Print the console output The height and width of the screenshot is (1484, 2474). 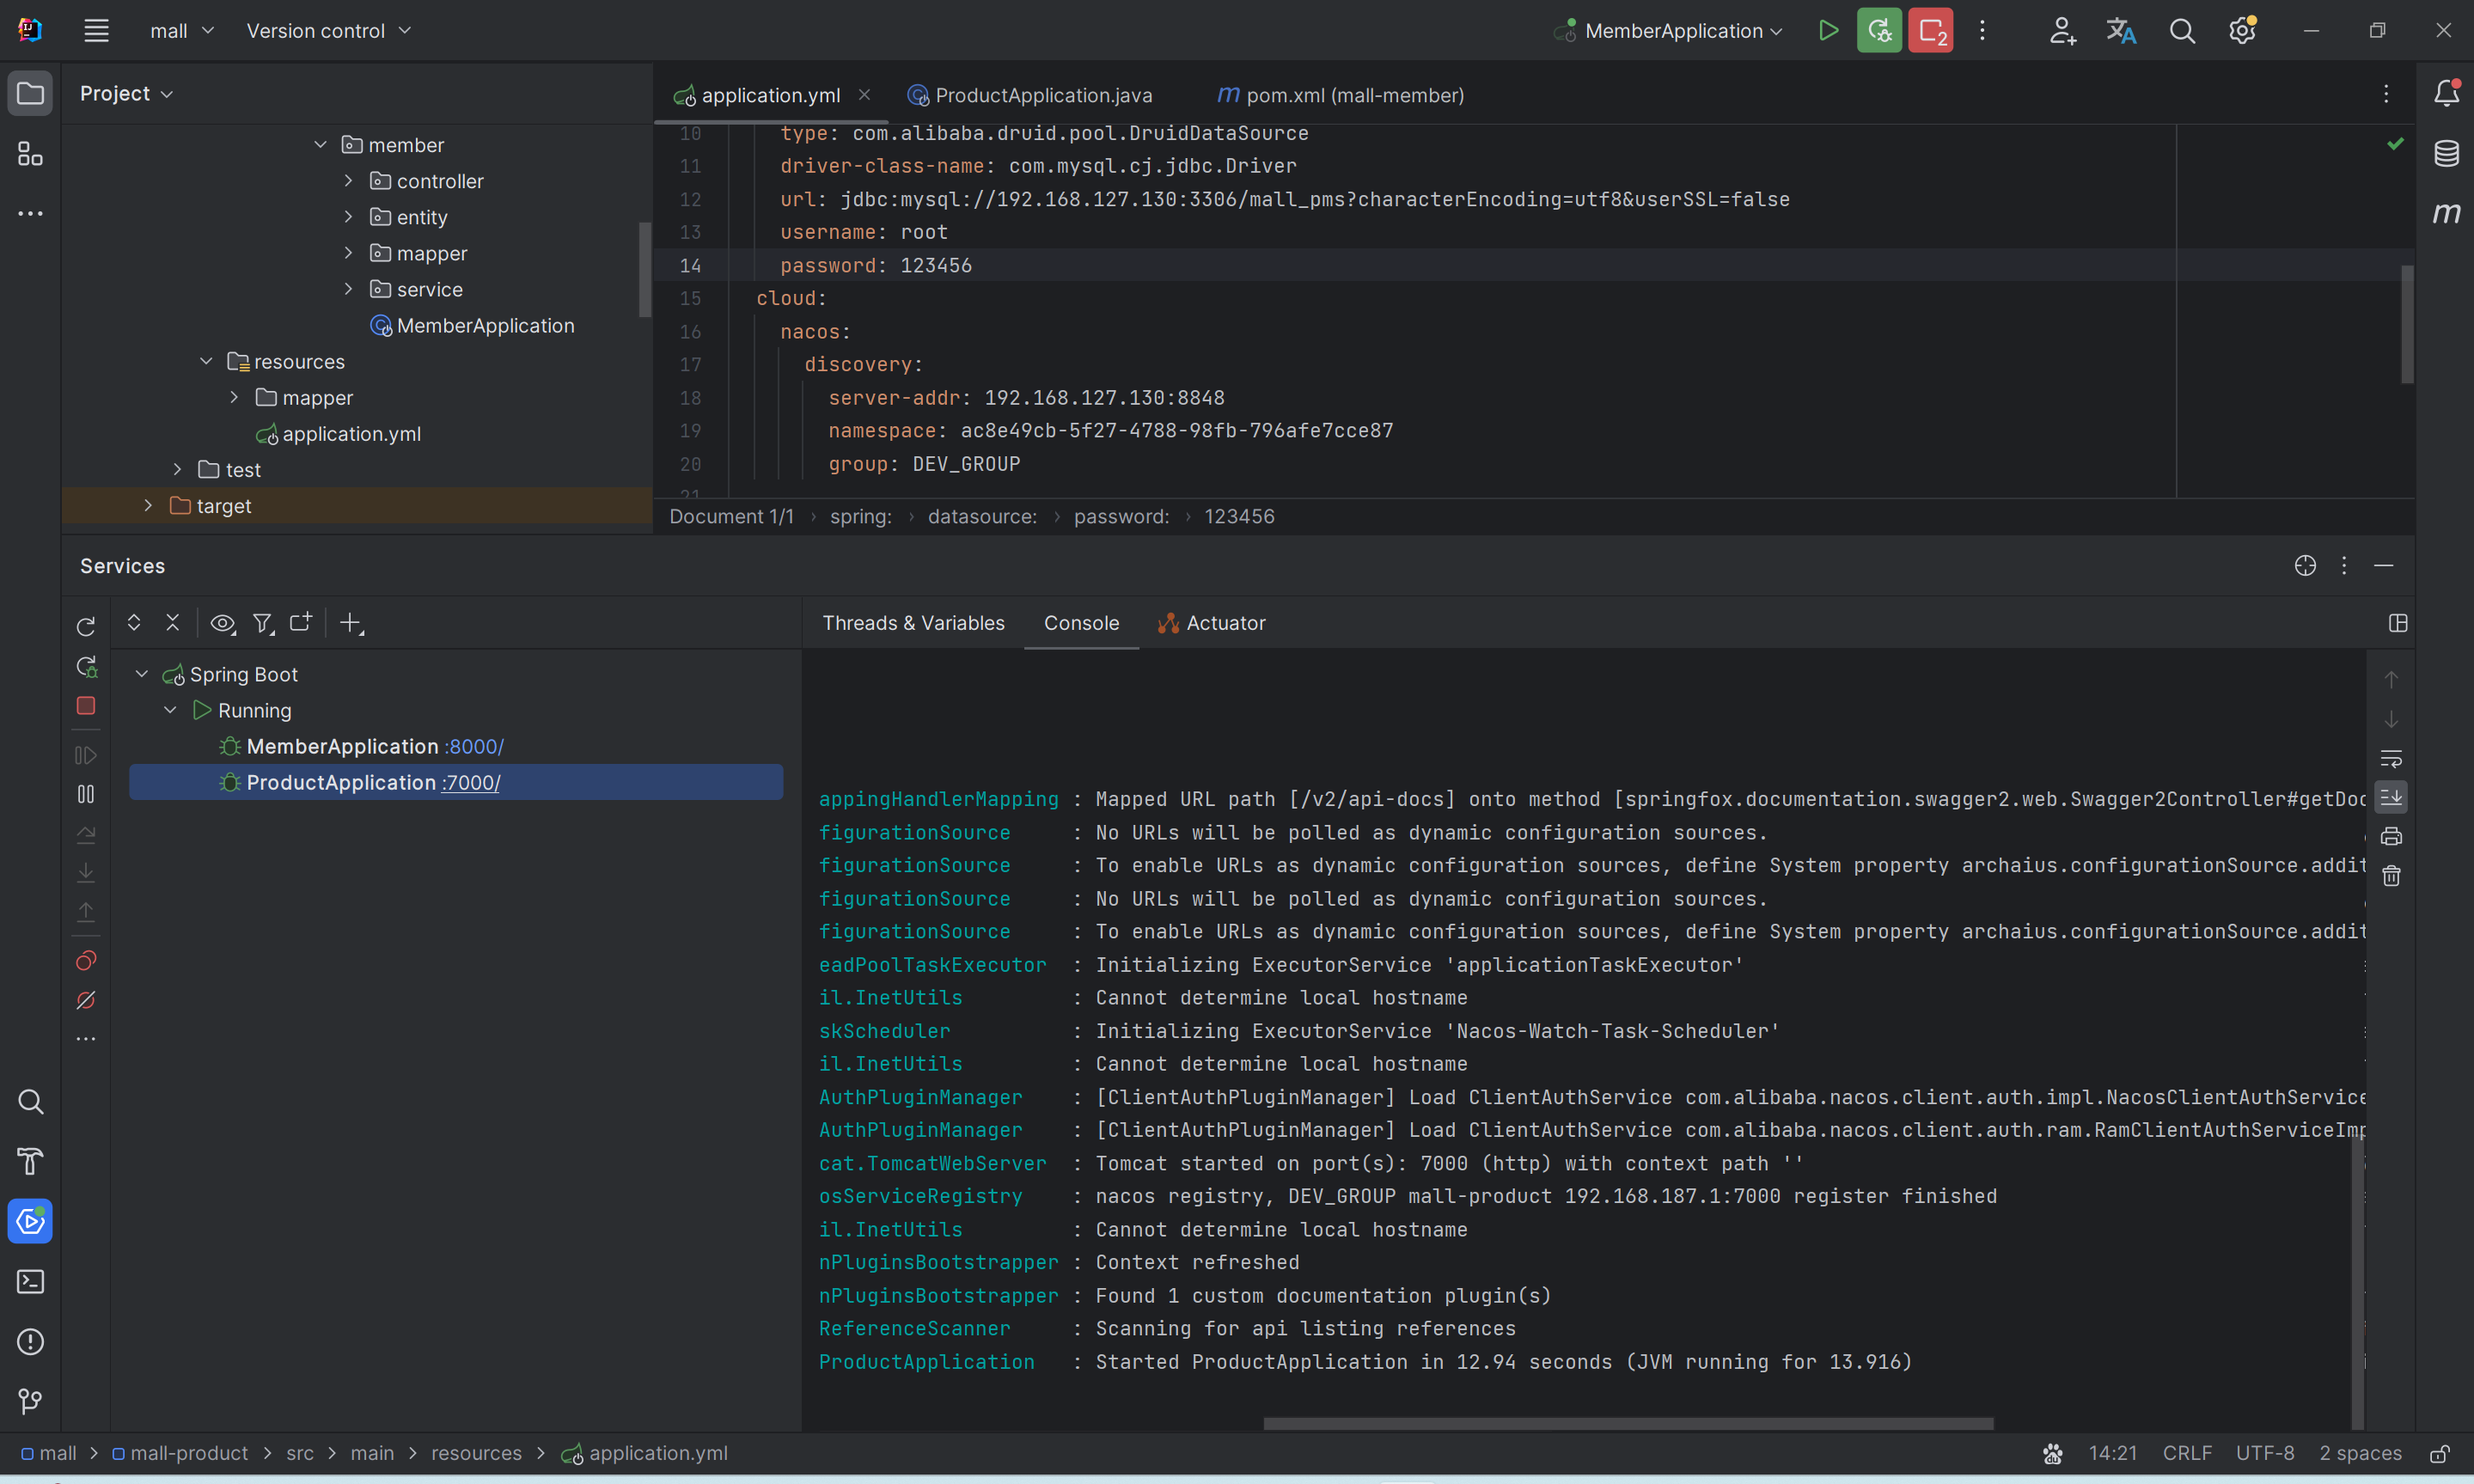pyautogui.click(x=2391, y=836)
